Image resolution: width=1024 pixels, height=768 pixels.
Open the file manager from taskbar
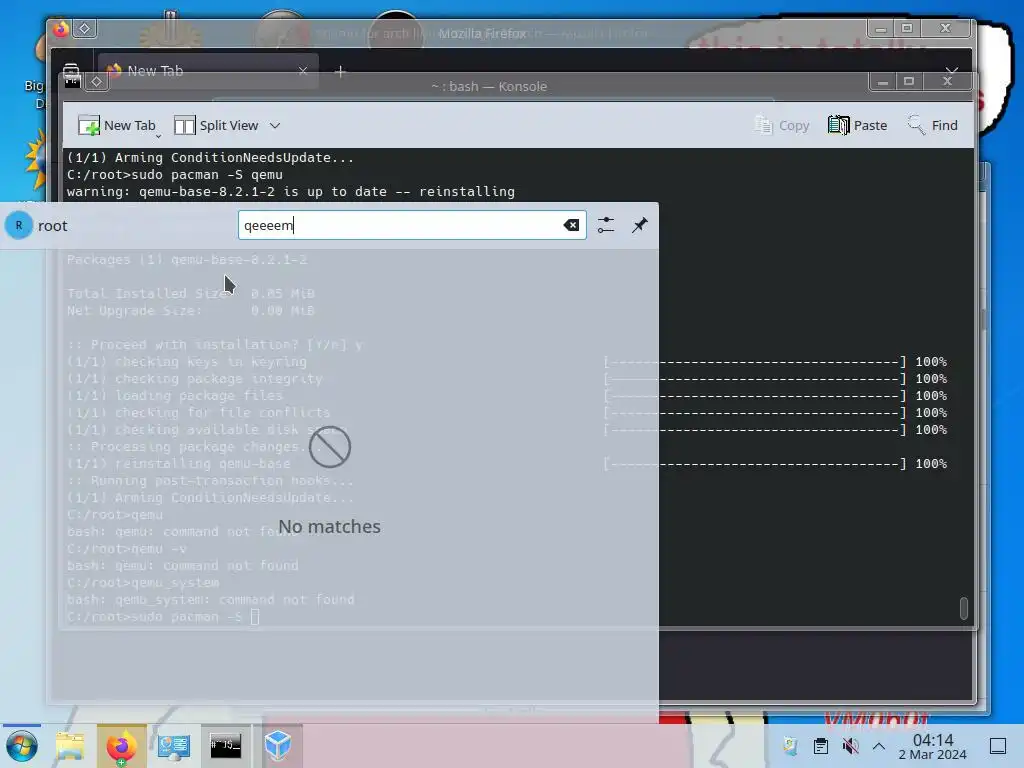(x=70, y=746)
